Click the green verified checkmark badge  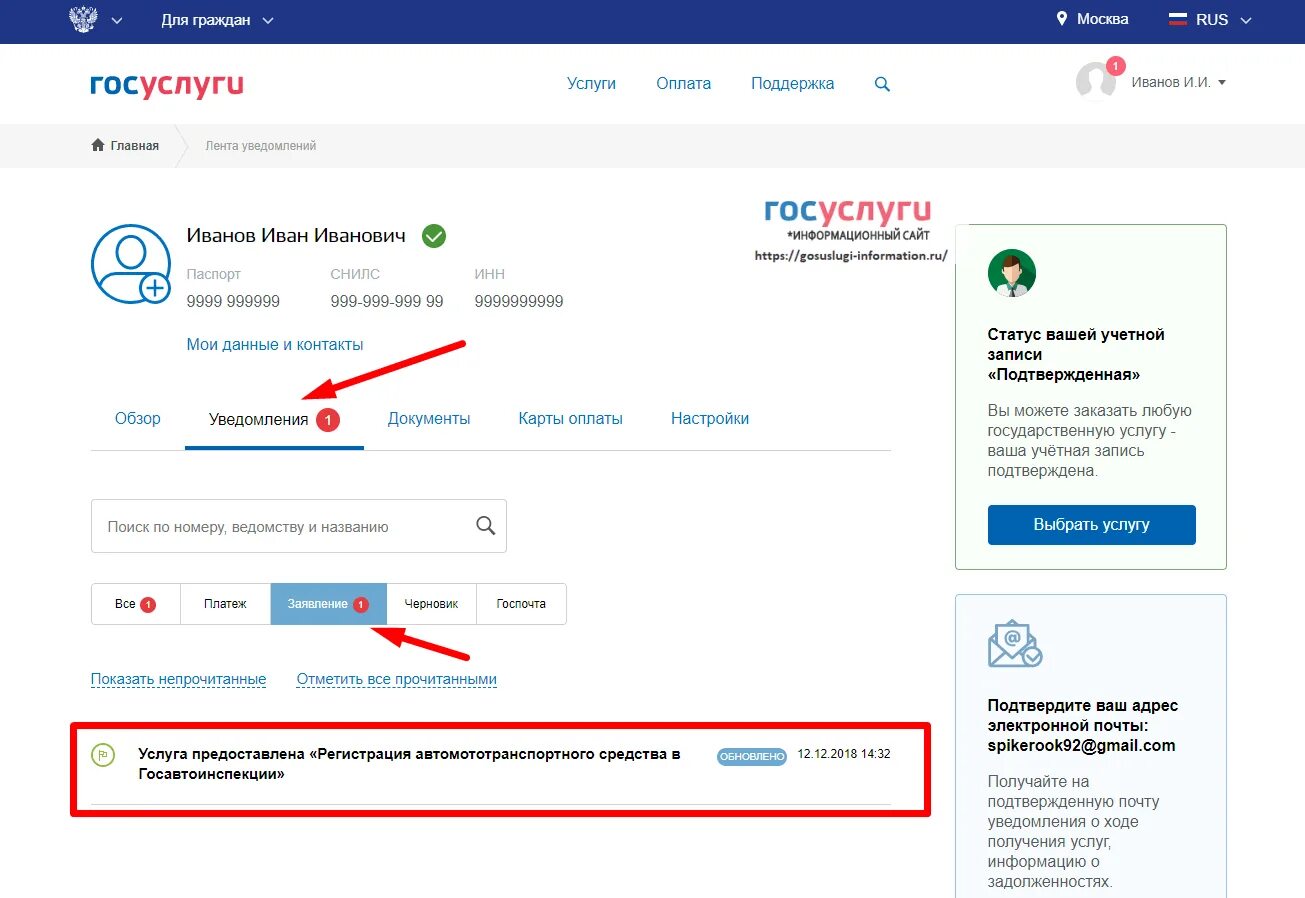434,236
